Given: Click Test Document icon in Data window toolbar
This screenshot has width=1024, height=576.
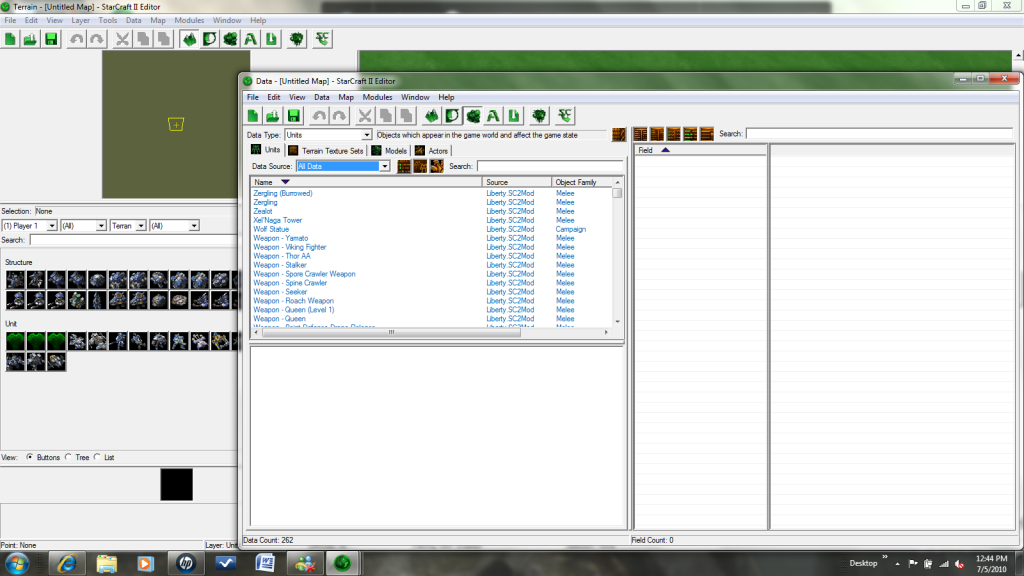Looking at the screenshot, I should pyautogui.click(x=539, y=116).
